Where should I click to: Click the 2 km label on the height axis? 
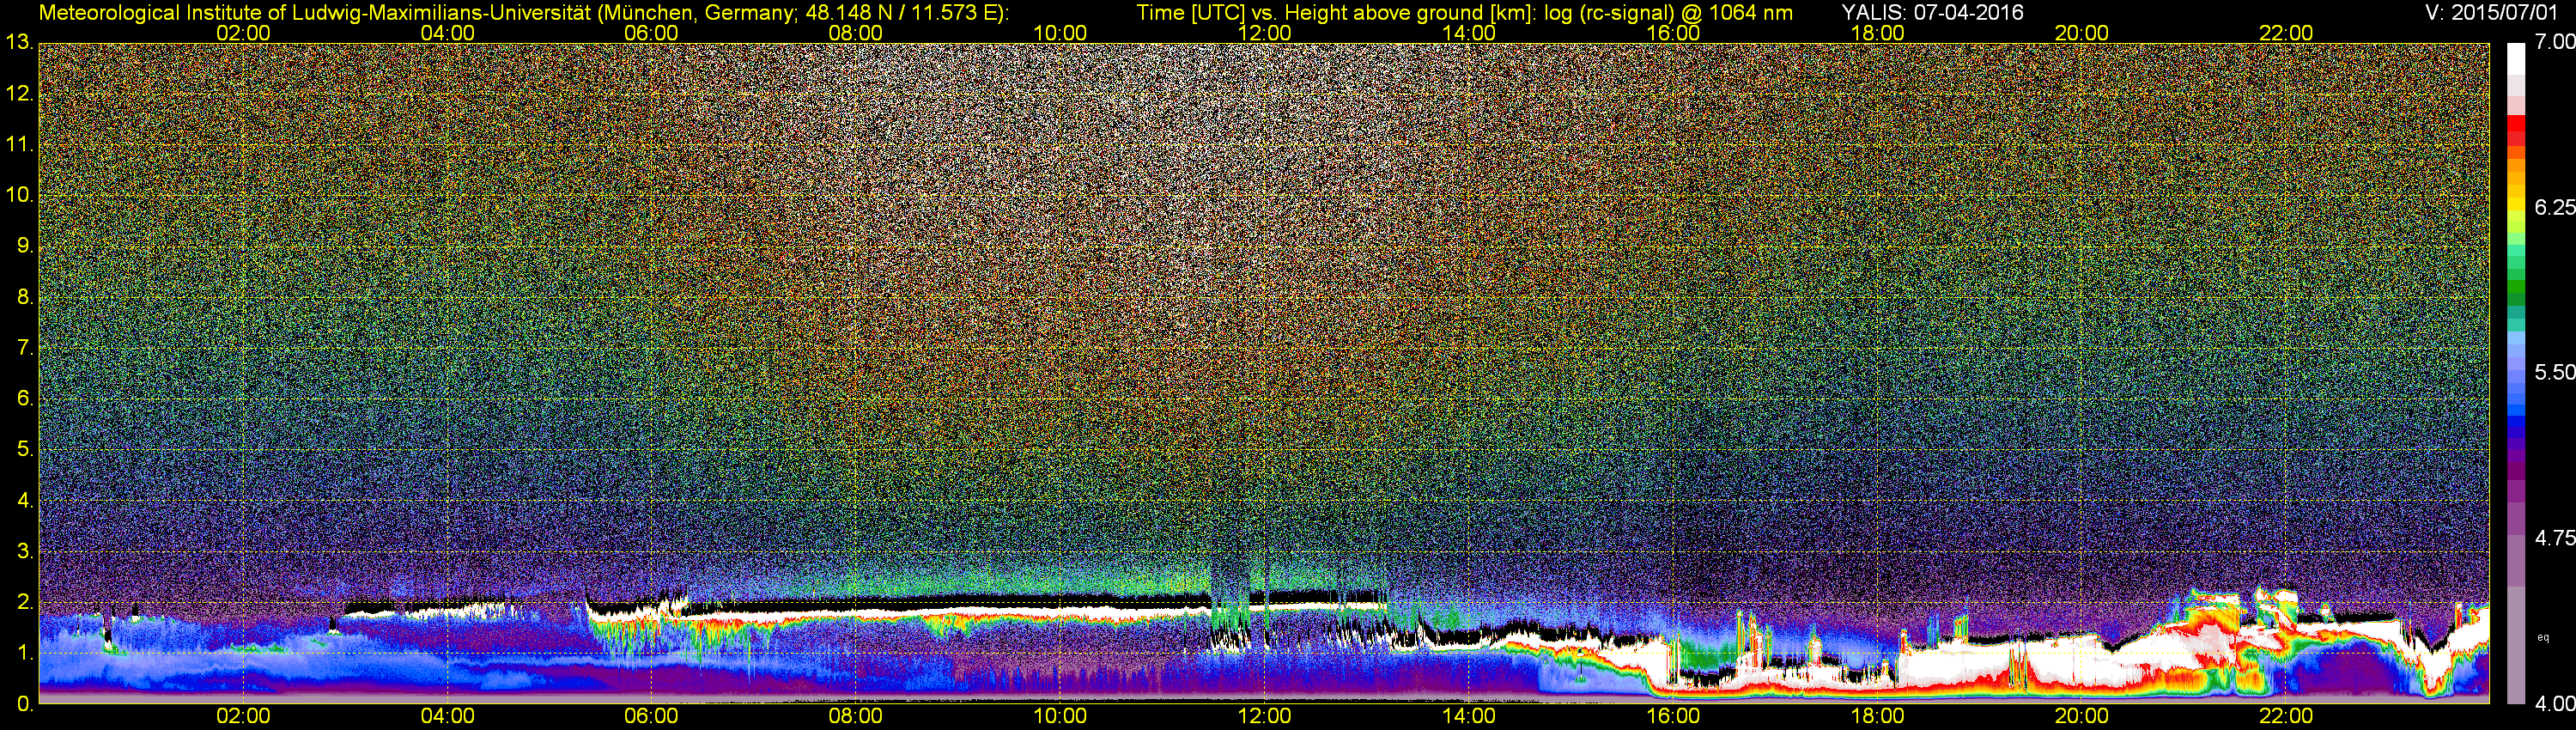(24, 602)
